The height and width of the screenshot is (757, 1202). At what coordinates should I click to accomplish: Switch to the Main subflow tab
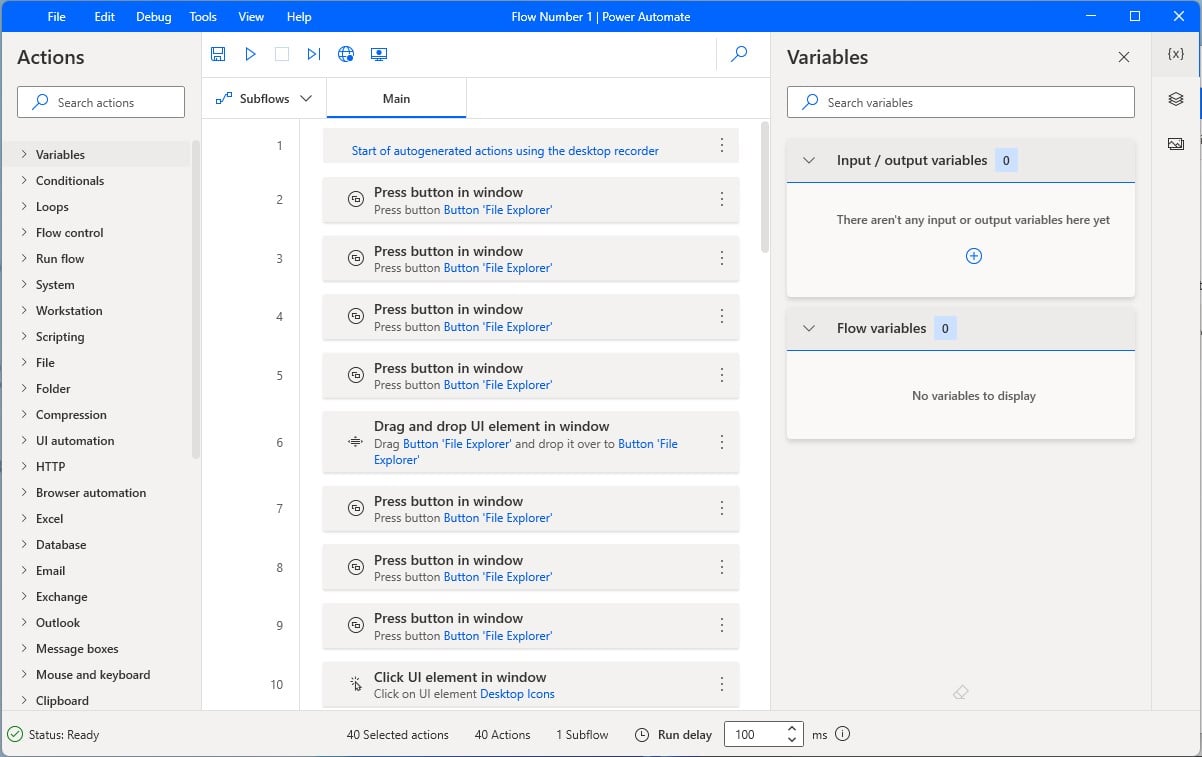tap(396, 98)
